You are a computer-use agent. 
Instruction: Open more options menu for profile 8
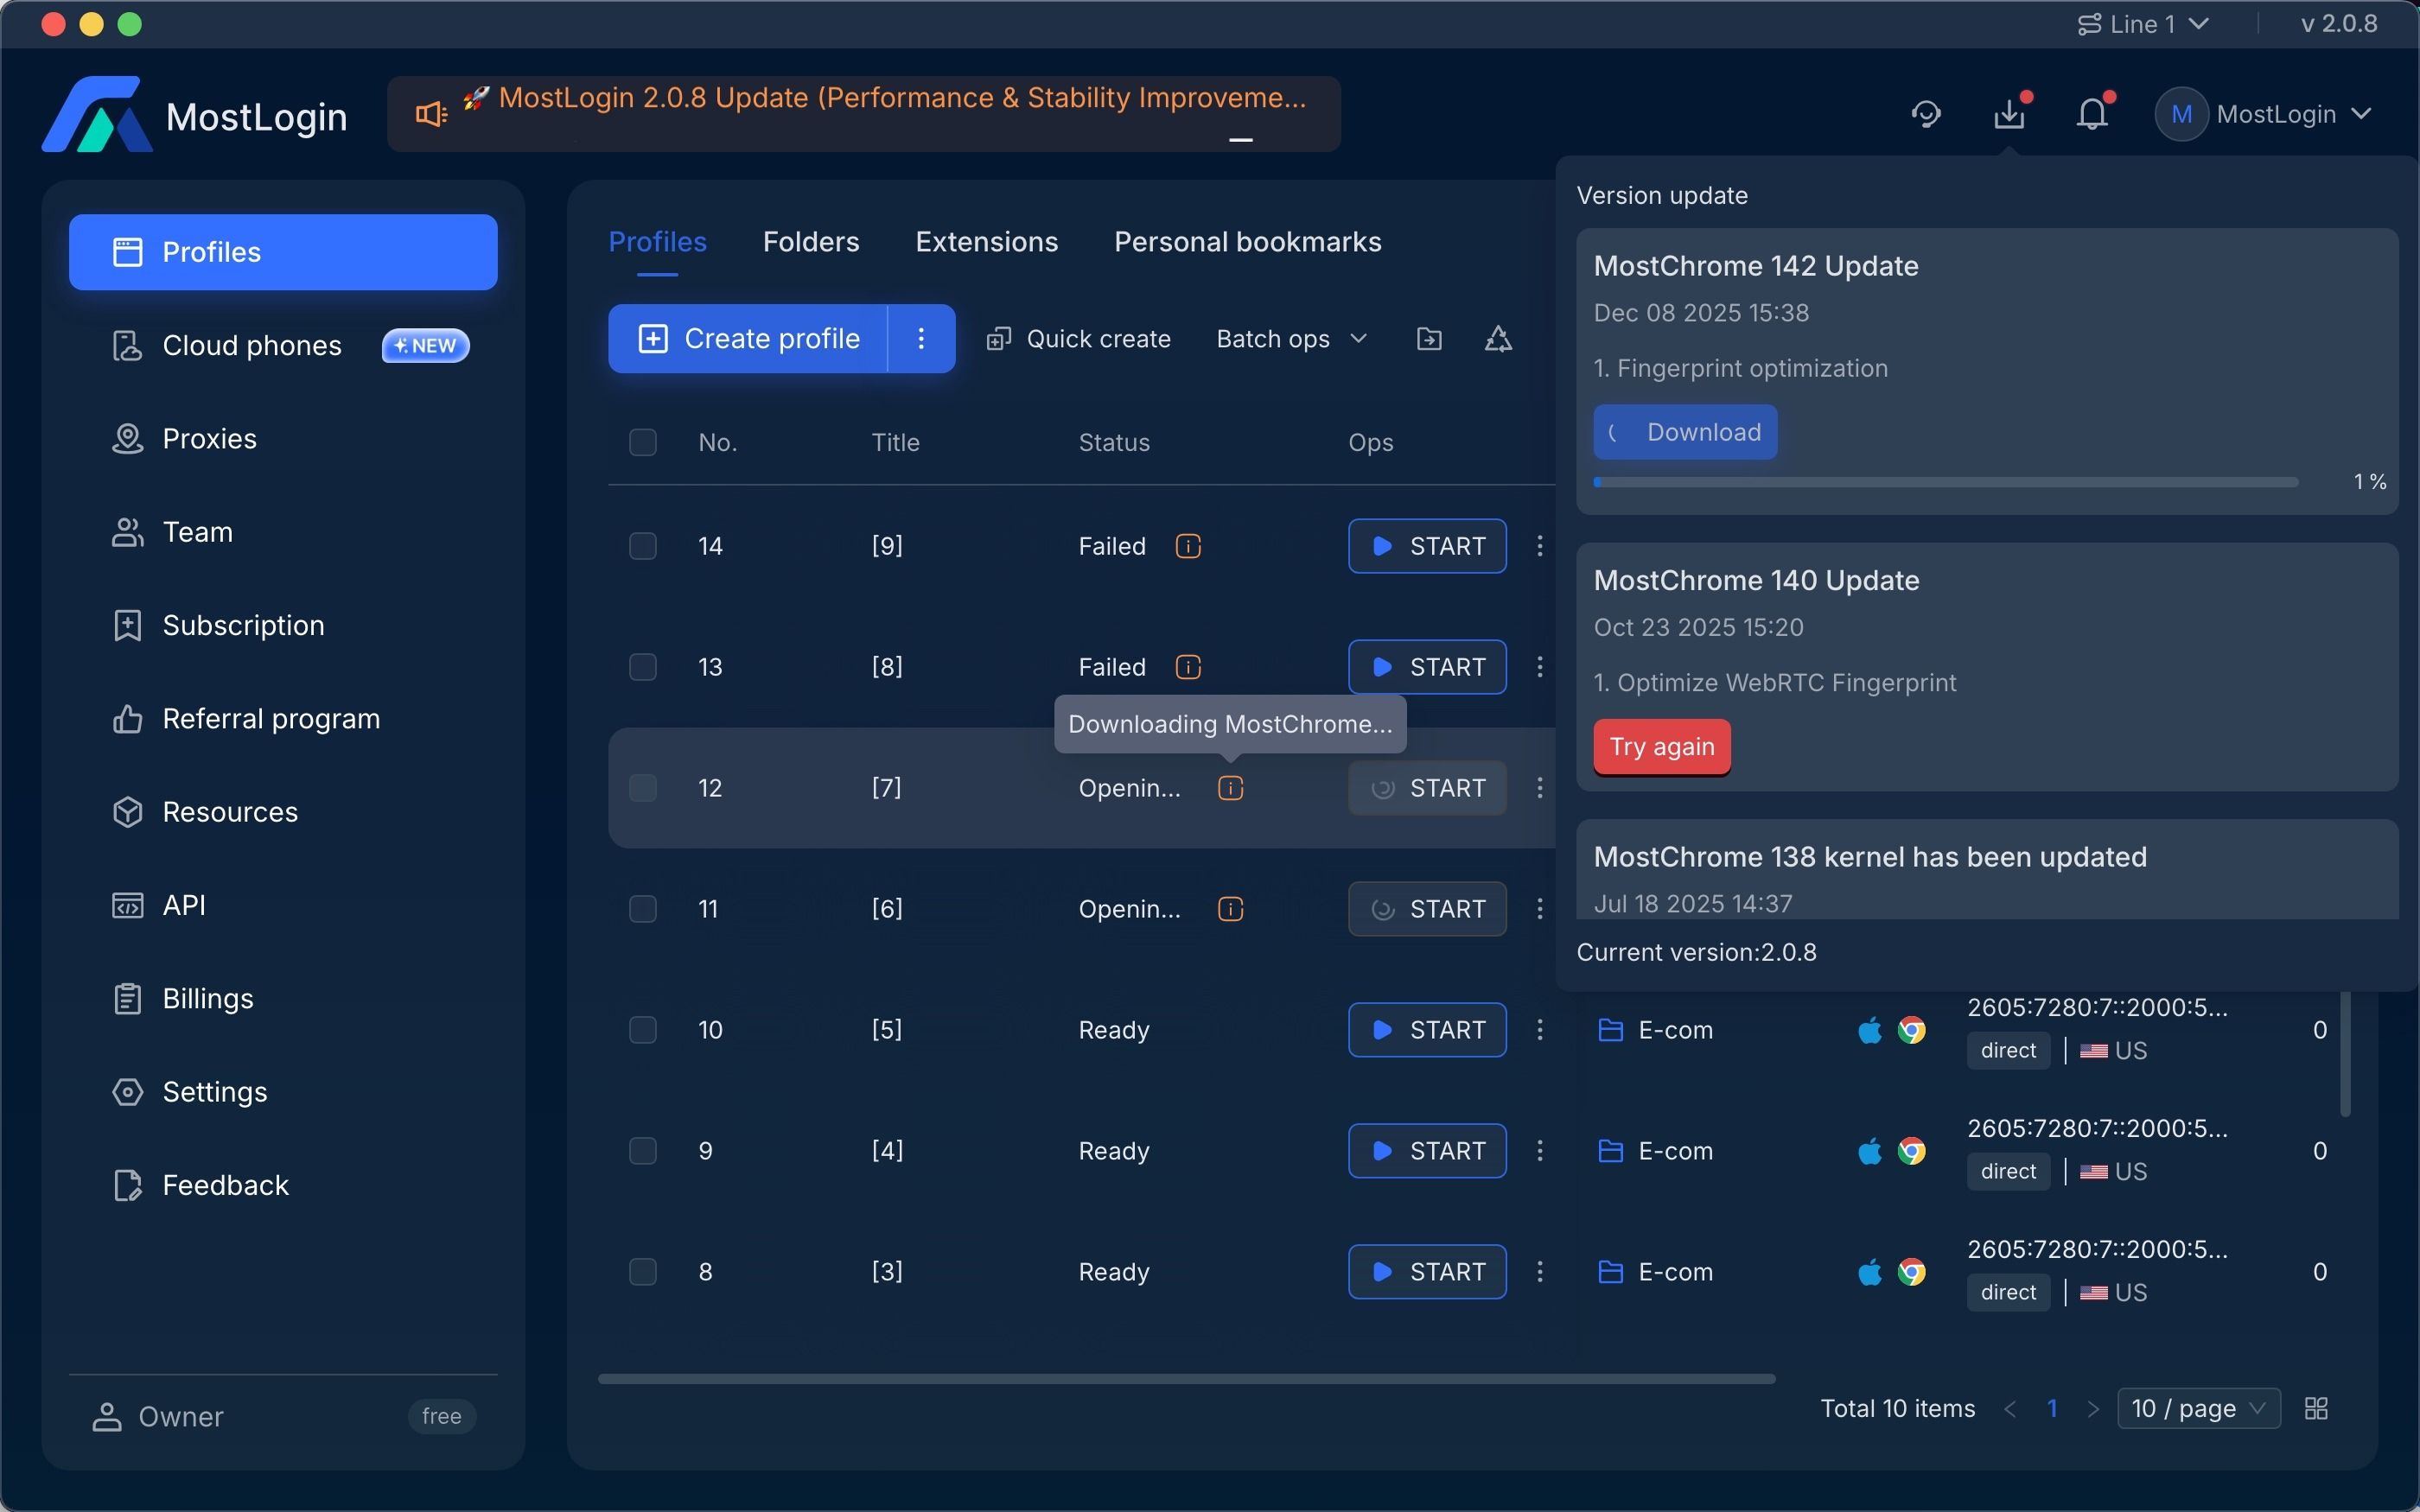1540,1272
